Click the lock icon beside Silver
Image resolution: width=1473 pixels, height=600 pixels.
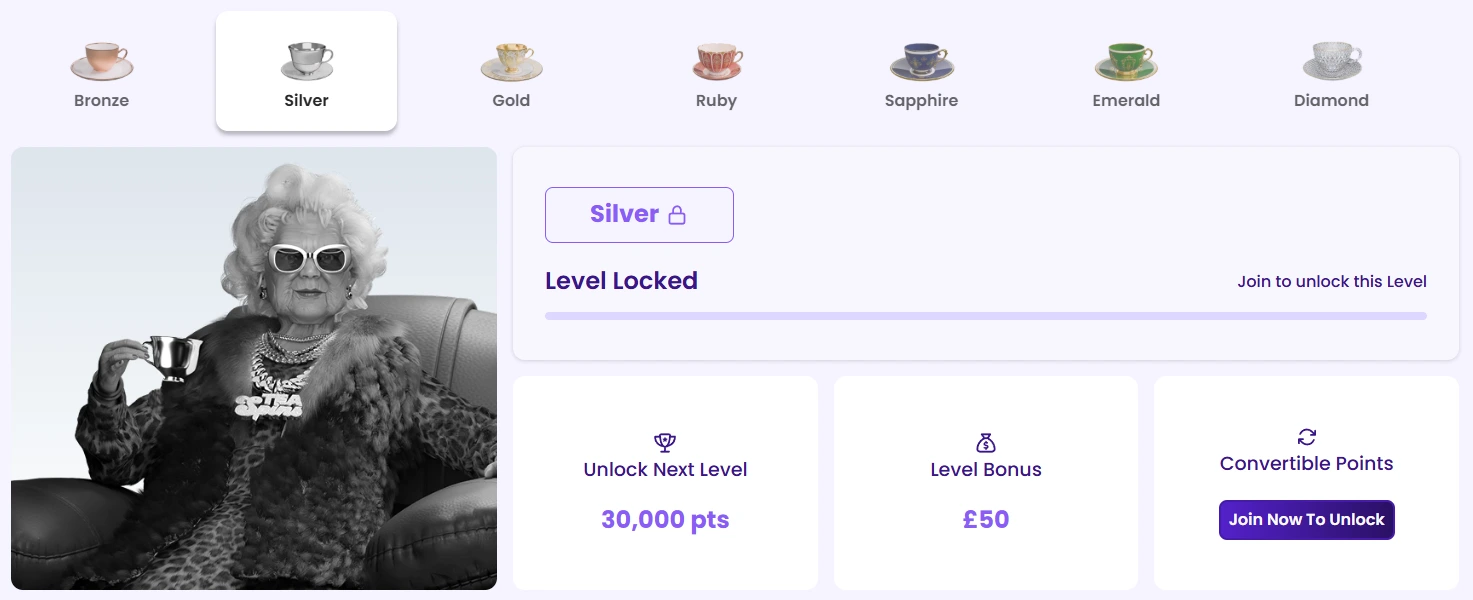[x=677, y=215]
